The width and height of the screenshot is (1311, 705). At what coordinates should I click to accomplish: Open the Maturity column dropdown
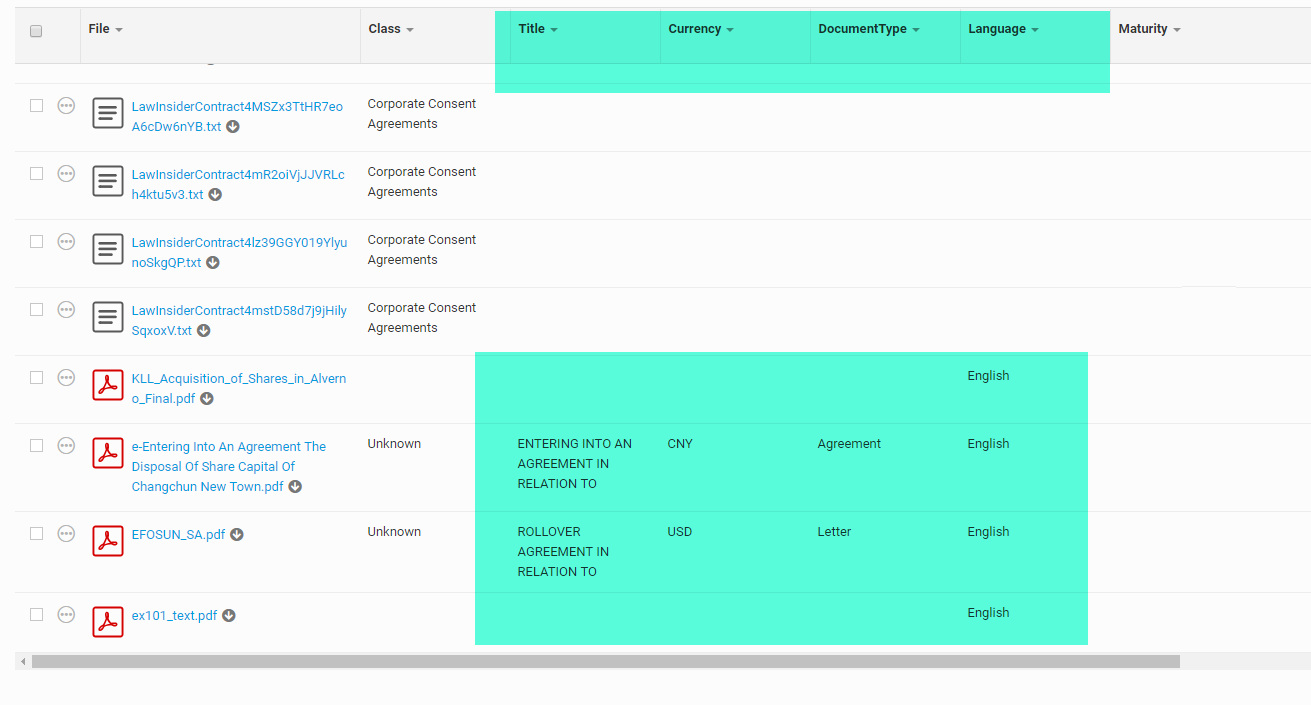1177,30
